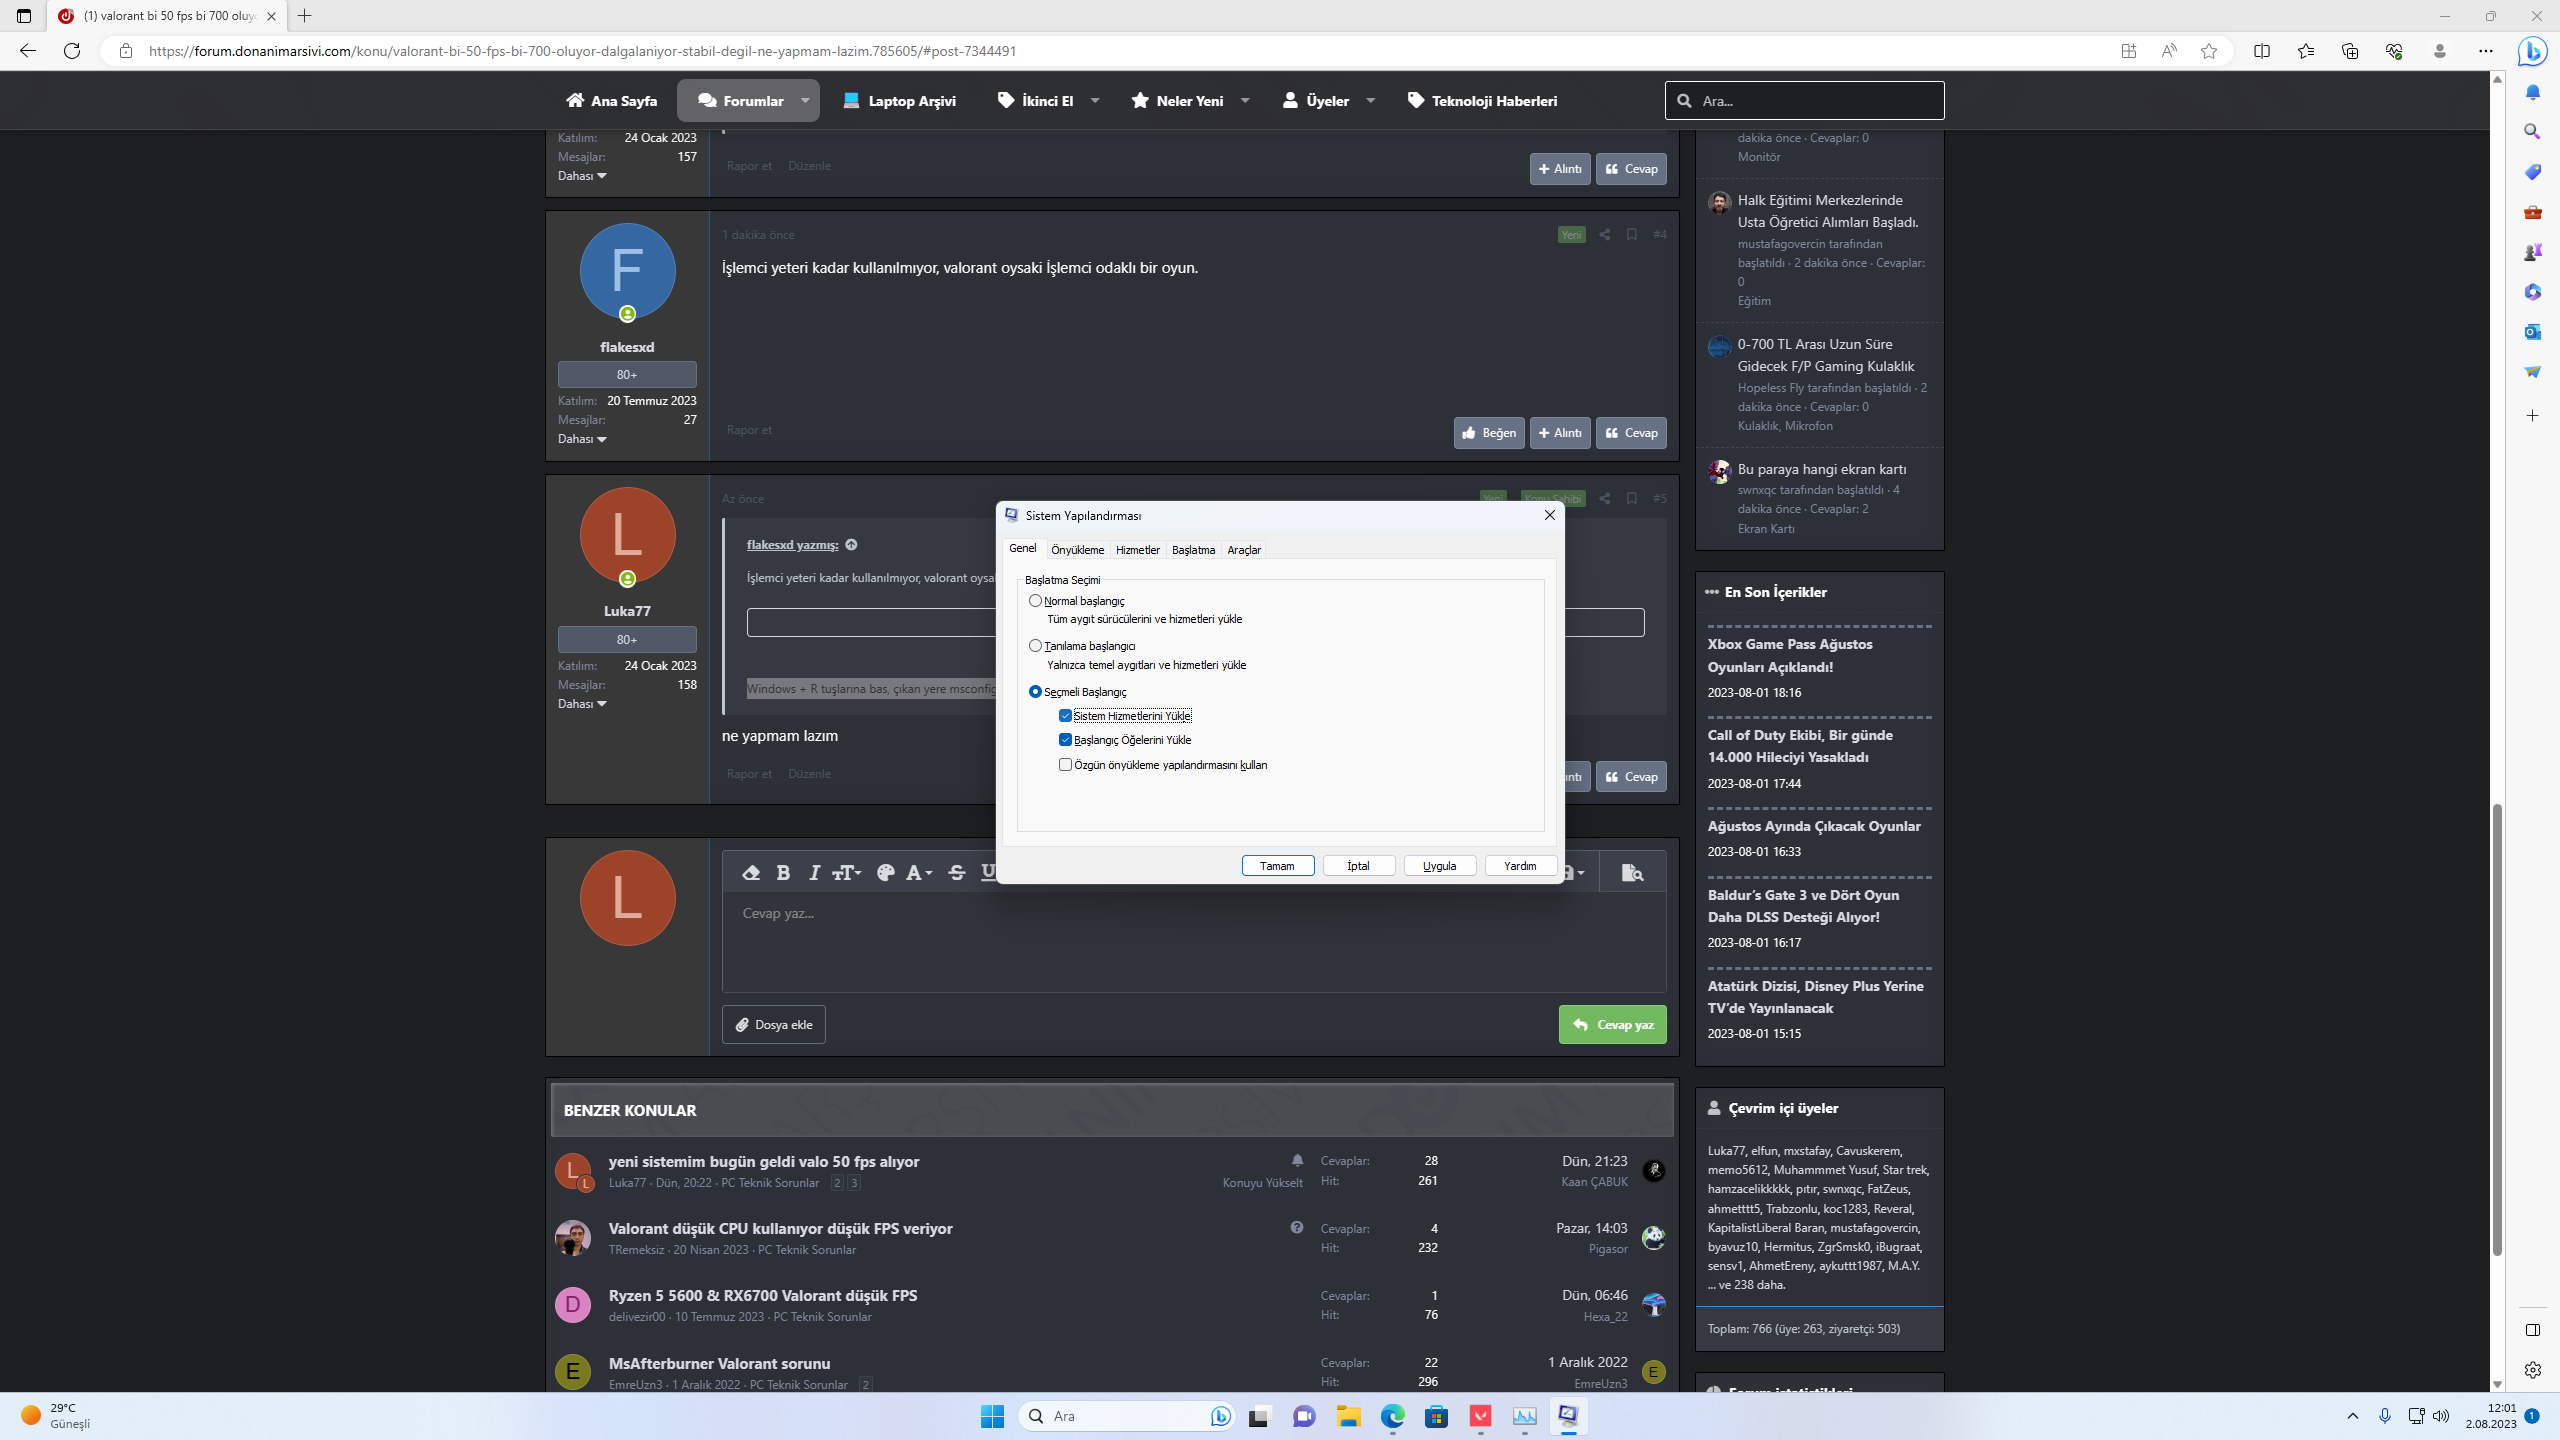Image resolution: width=2560 pixels, height=1440 pixels.
Task: Click the forum search field Ara...
Action: click(x=1804, y=101)
